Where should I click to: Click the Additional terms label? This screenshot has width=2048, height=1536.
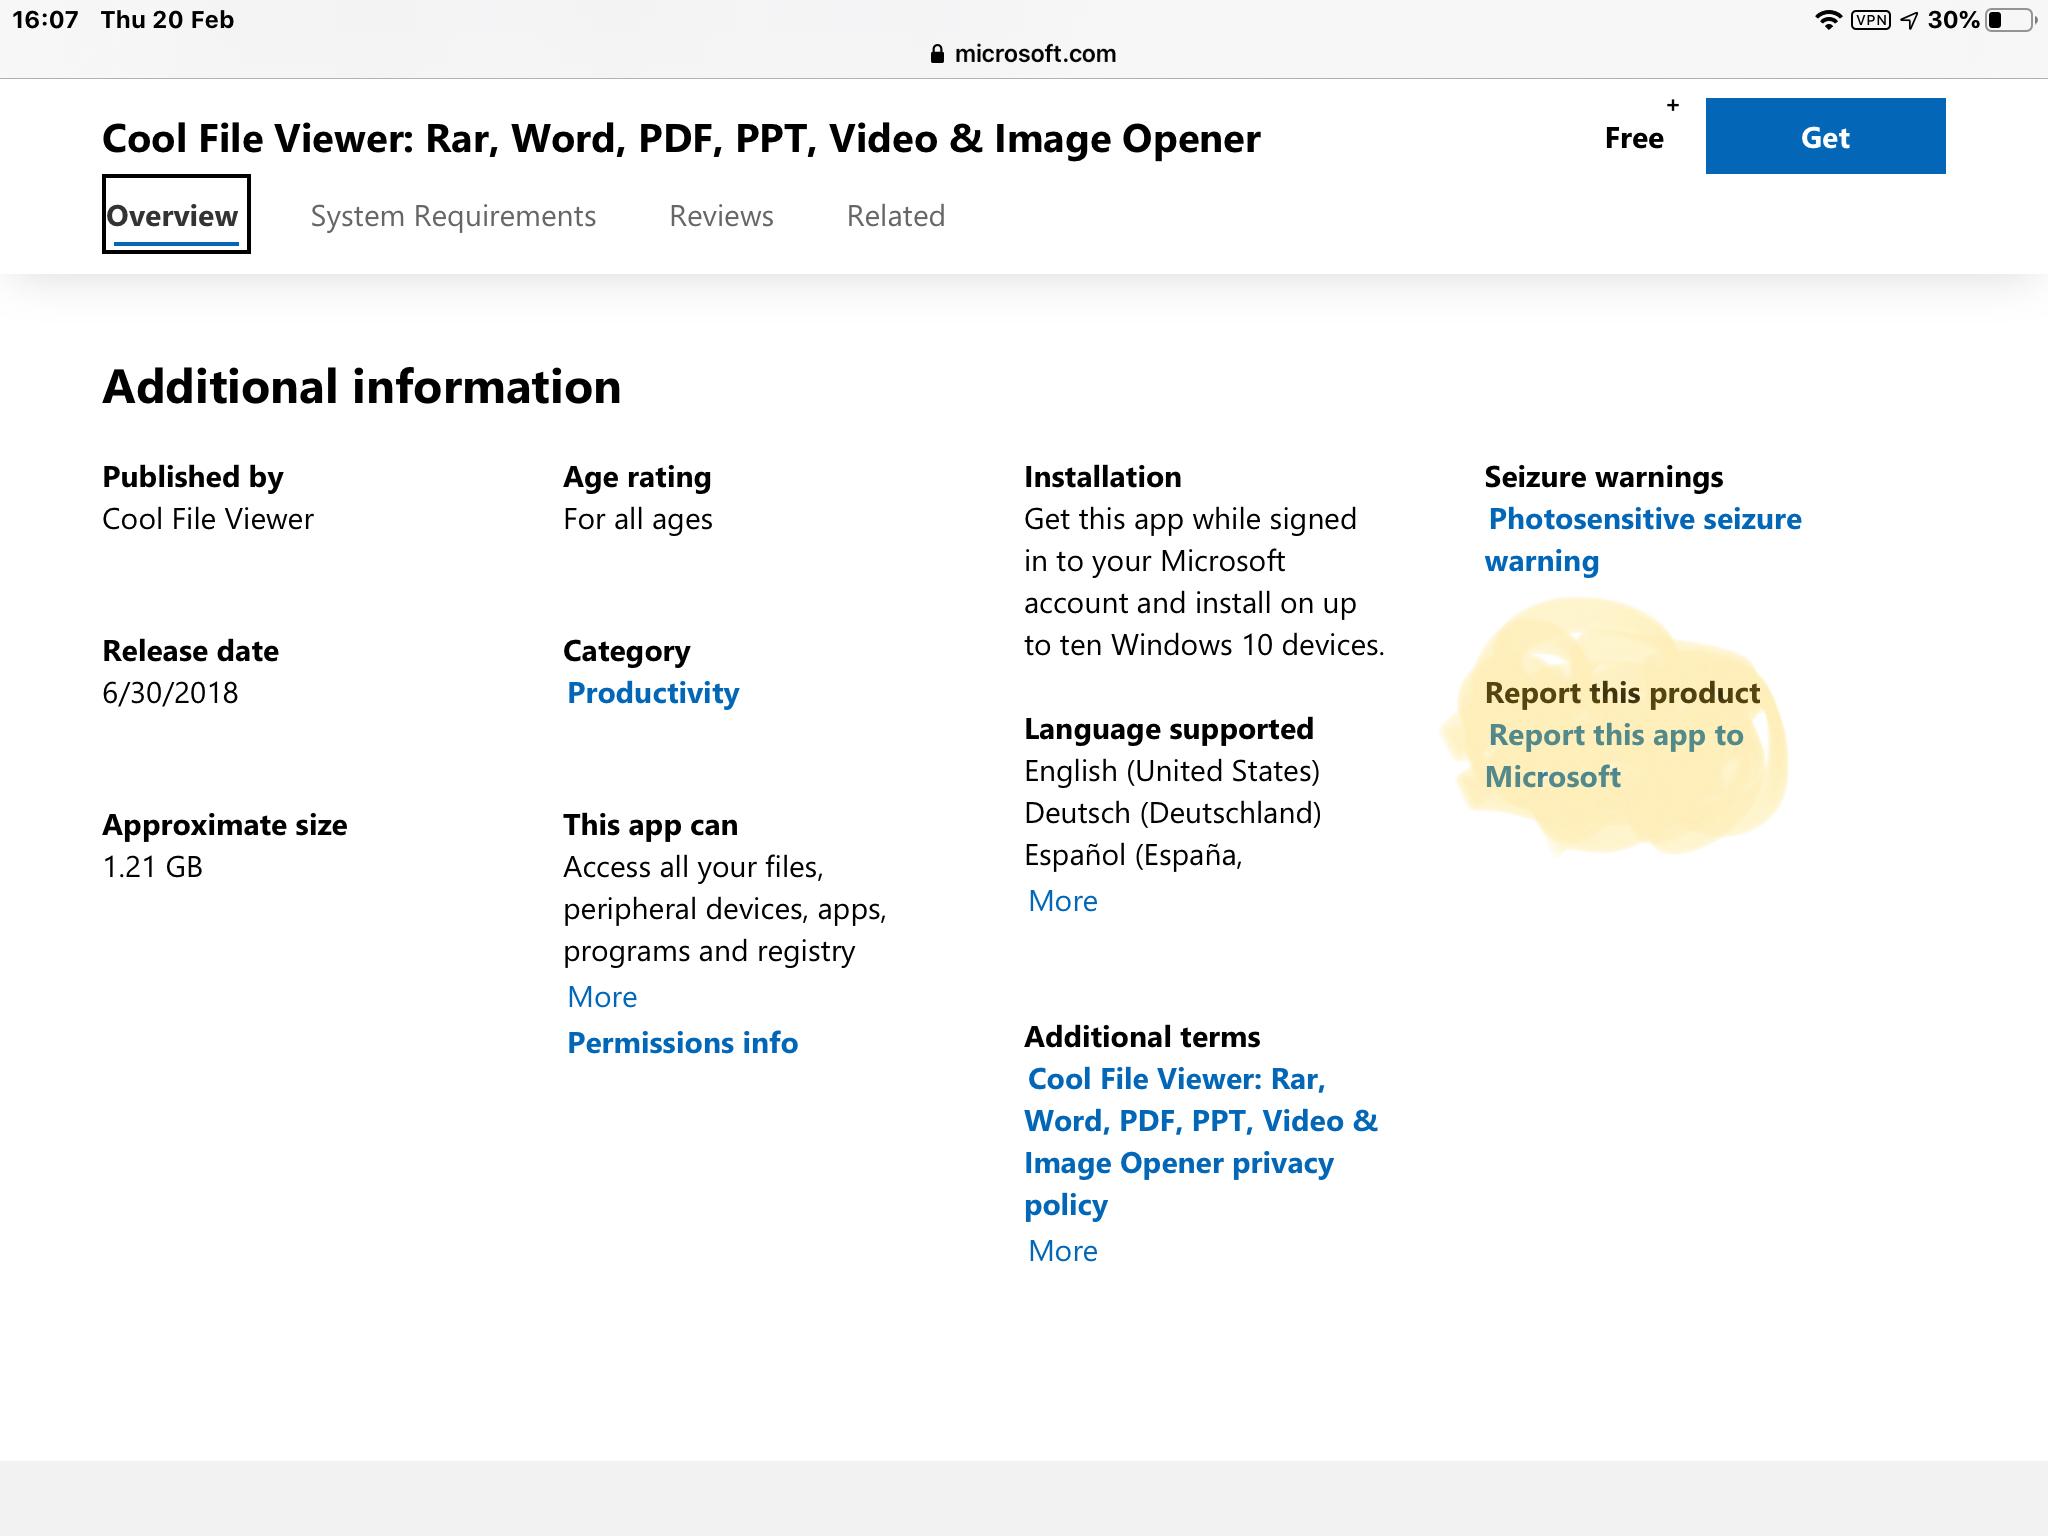pyautogui.click(x=1142, y=1037)
